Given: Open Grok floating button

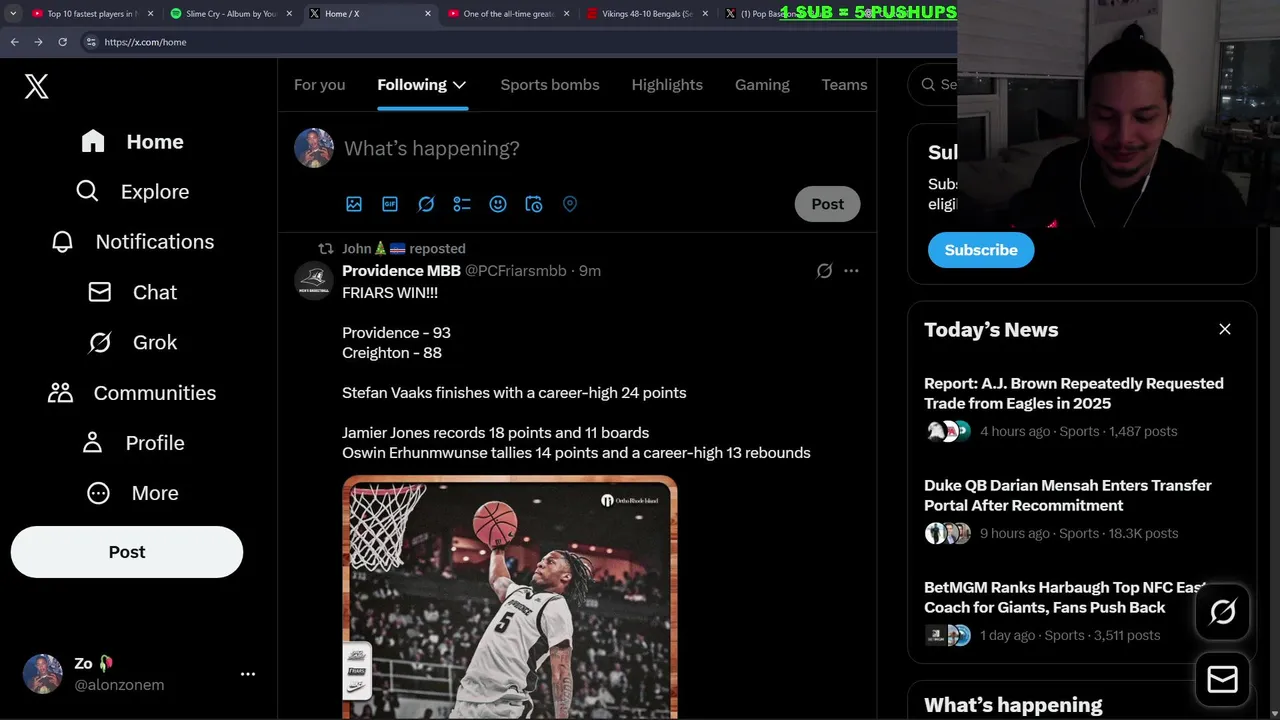Looking at the screenshot, I should [1222, 612].
